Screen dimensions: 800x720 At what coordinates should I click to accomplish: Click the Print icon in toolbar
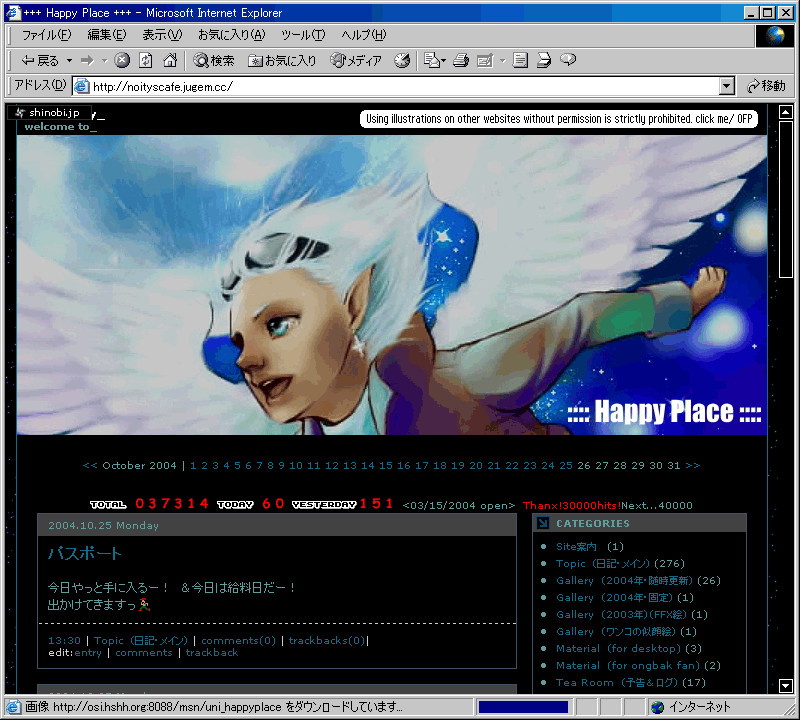pyautogui.click(x=461, y=61)
